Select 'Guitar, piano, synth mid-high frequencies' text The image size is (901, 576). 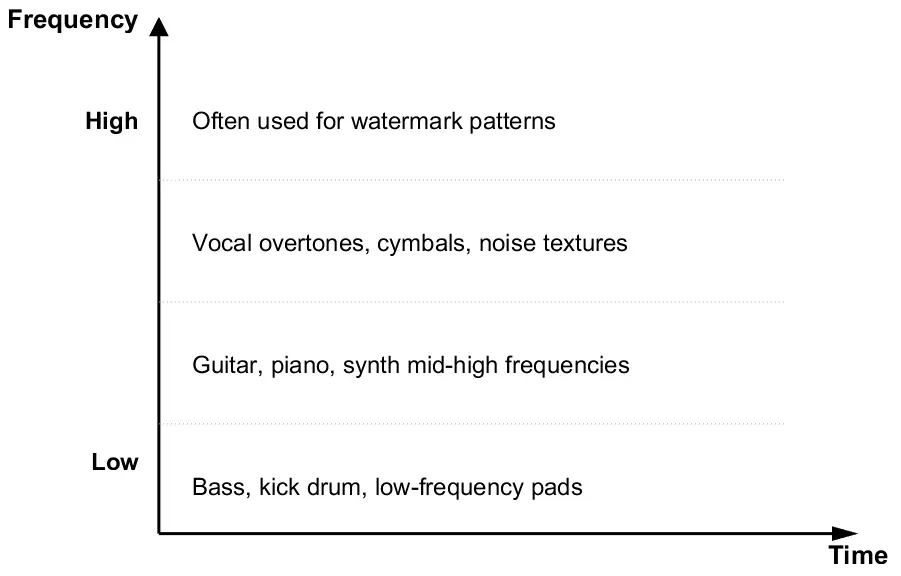tap(411, 366)
